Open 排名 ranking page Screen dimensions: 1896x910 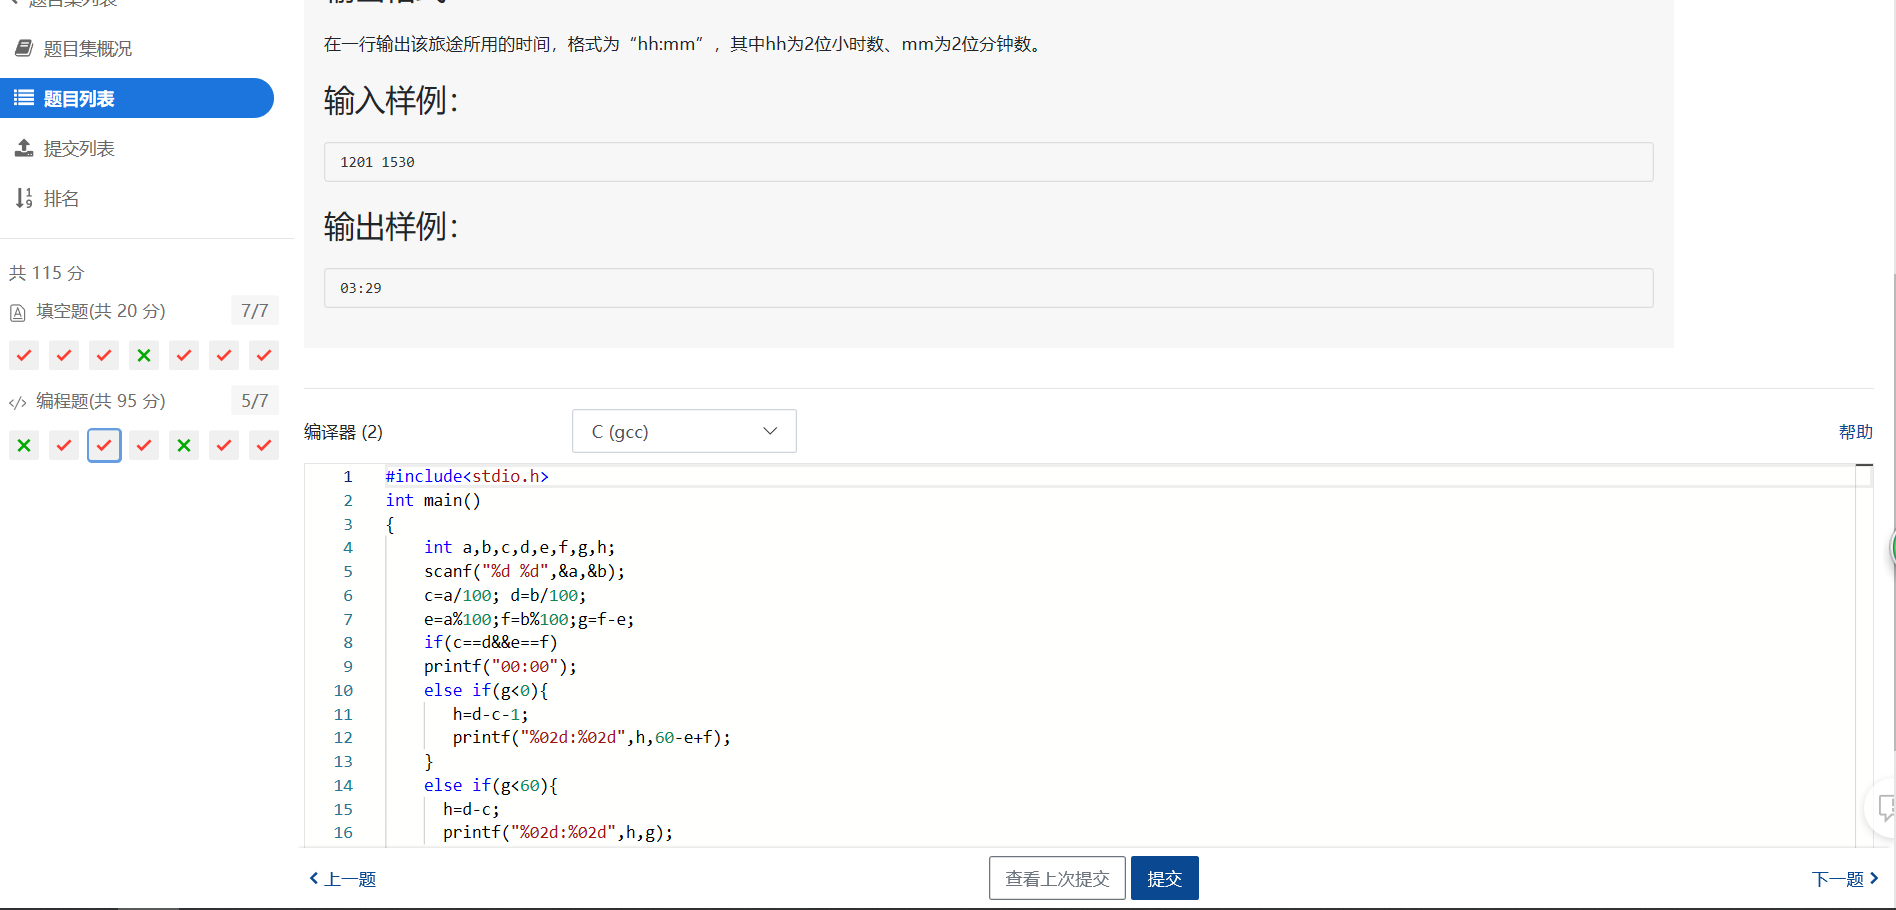click(61, 199)
